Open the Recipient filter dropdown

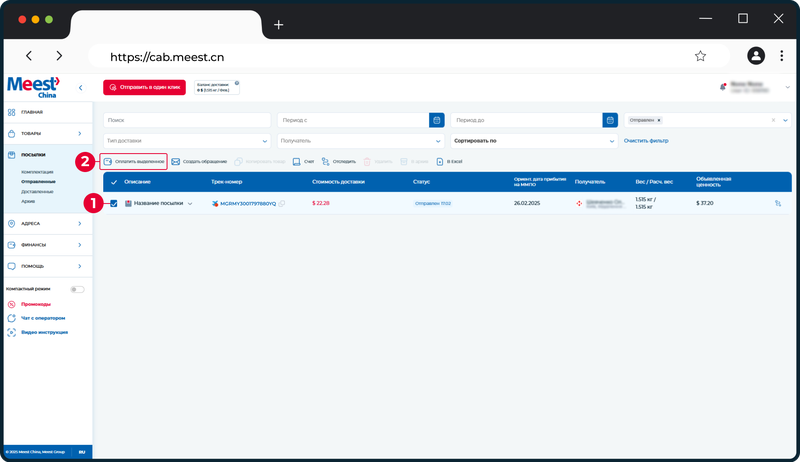(x=360, y=141)
